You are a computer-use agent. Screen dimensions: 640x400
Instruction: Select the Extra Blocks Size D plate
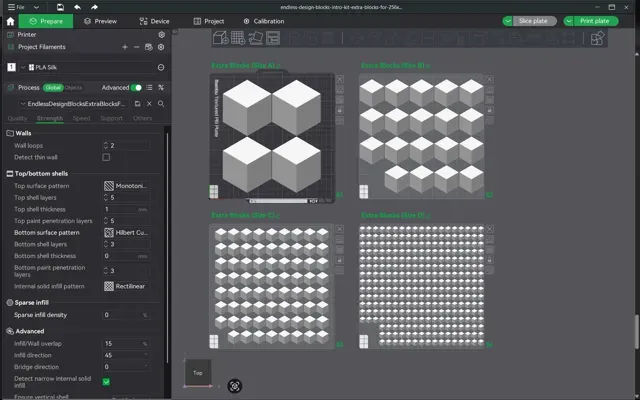422,286
